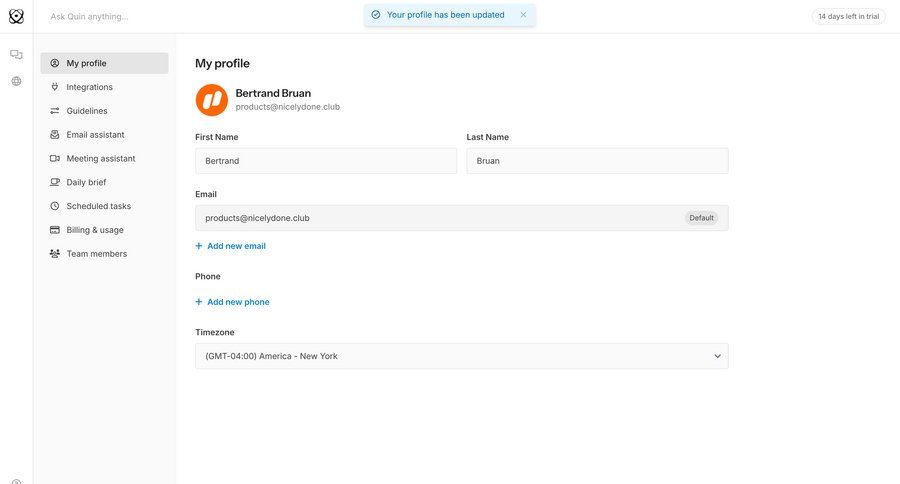This screenshot has height=484, width=900.
Task: Navigate to Scheduled tasks
Action: pos(98,206)
